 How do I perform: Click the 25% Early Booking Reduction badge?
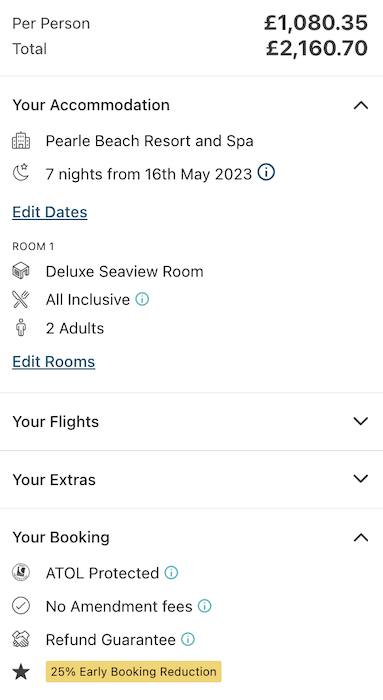click(x=133, y=671)
